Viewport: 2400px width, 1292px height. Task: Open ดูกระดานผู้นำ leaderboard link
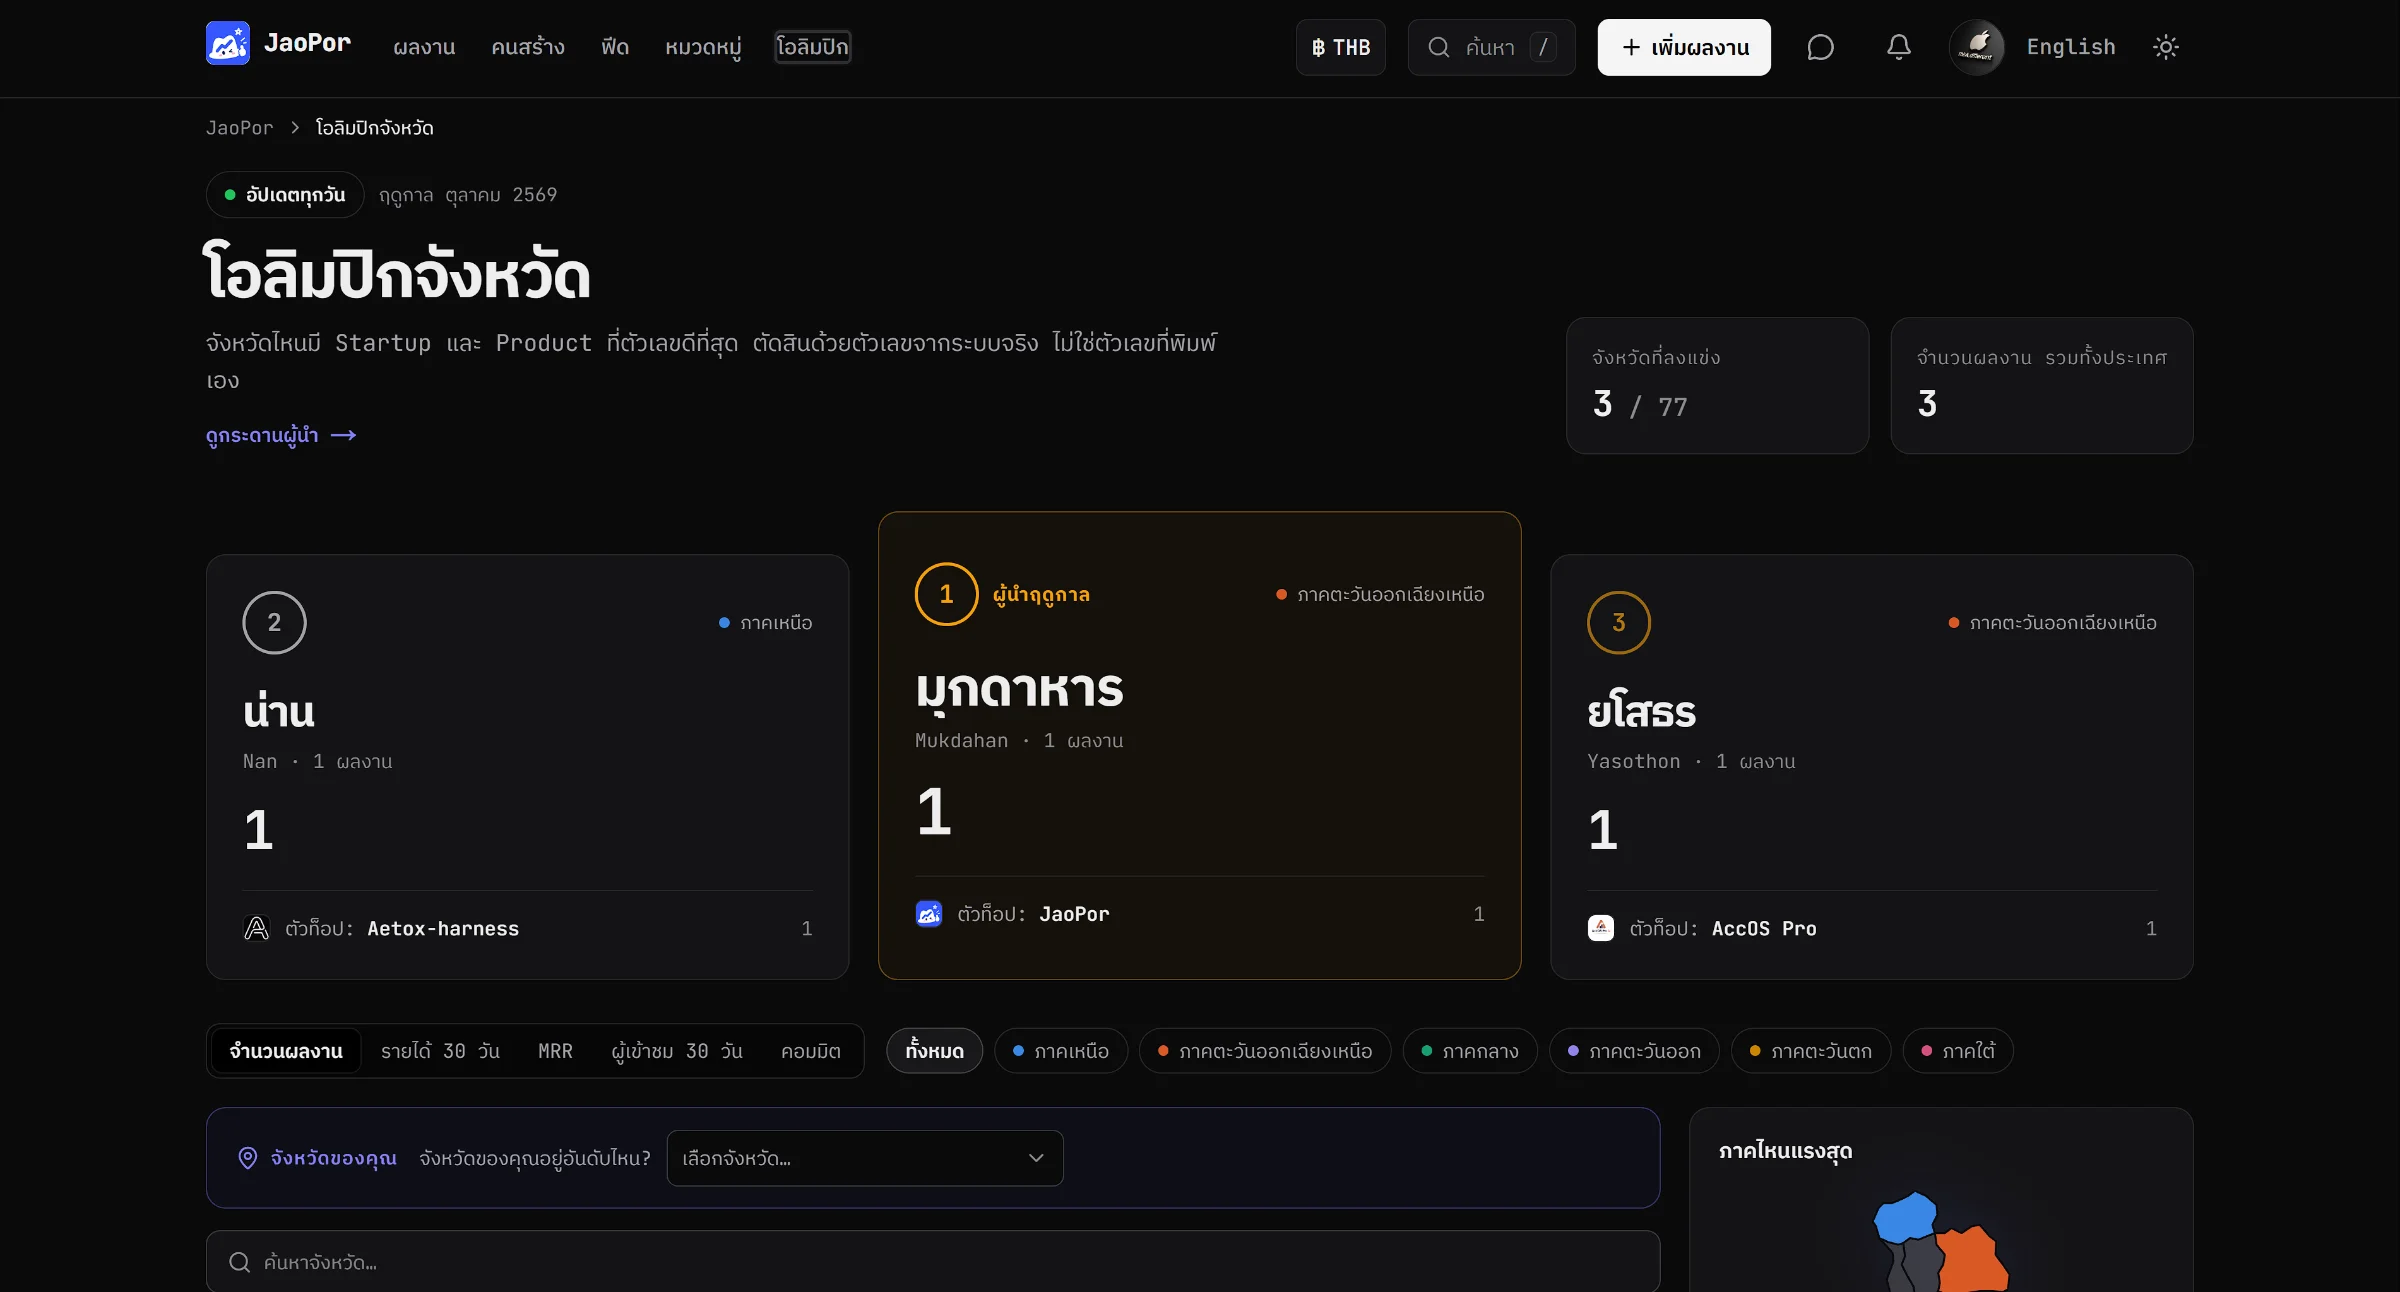[x=281, y=435]
